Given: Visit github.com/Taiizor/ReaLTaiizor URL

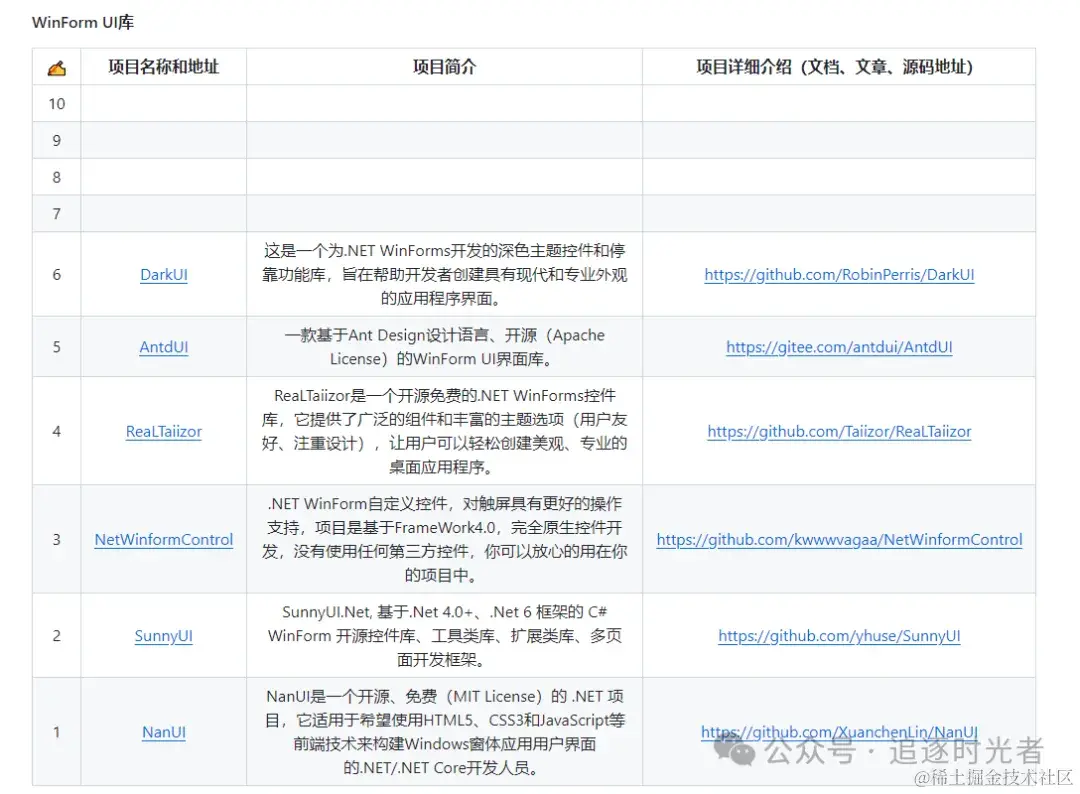Looking at the screenshot, I should tap(839, 432).
